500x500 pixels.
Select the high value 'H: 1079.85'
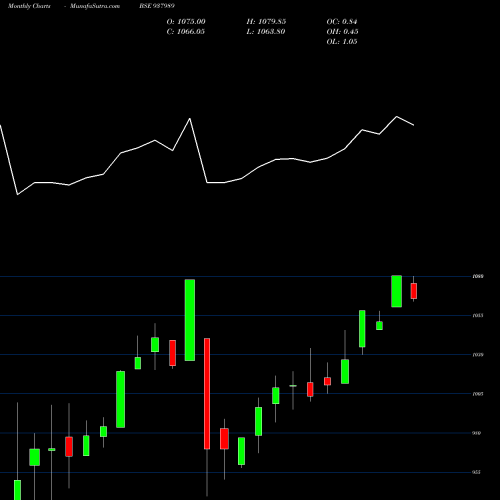coord(266,22)
